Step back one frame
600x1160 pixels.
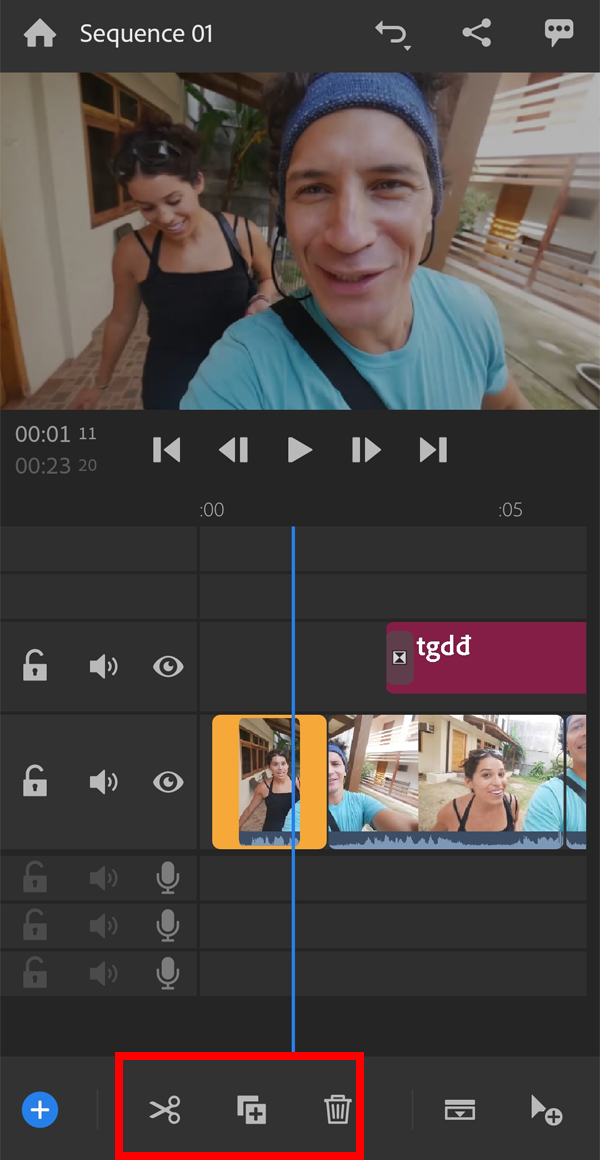[234, 449]
